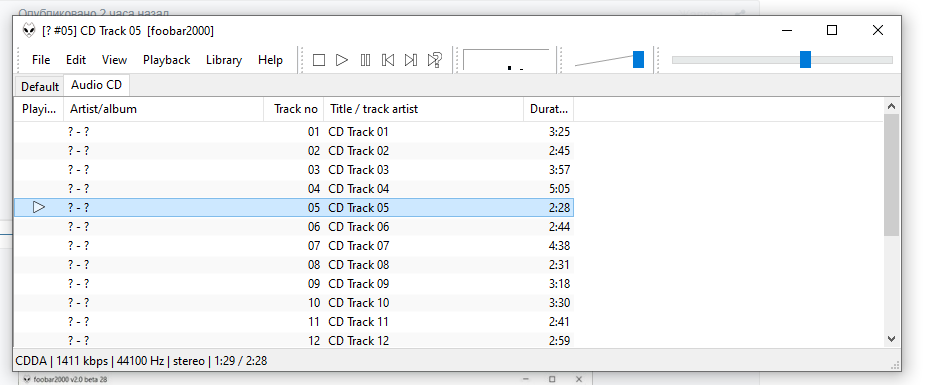Screen dimensions: 925x385
Task: Click the now-playing arrow on Track 05
Action: [39, 207]
